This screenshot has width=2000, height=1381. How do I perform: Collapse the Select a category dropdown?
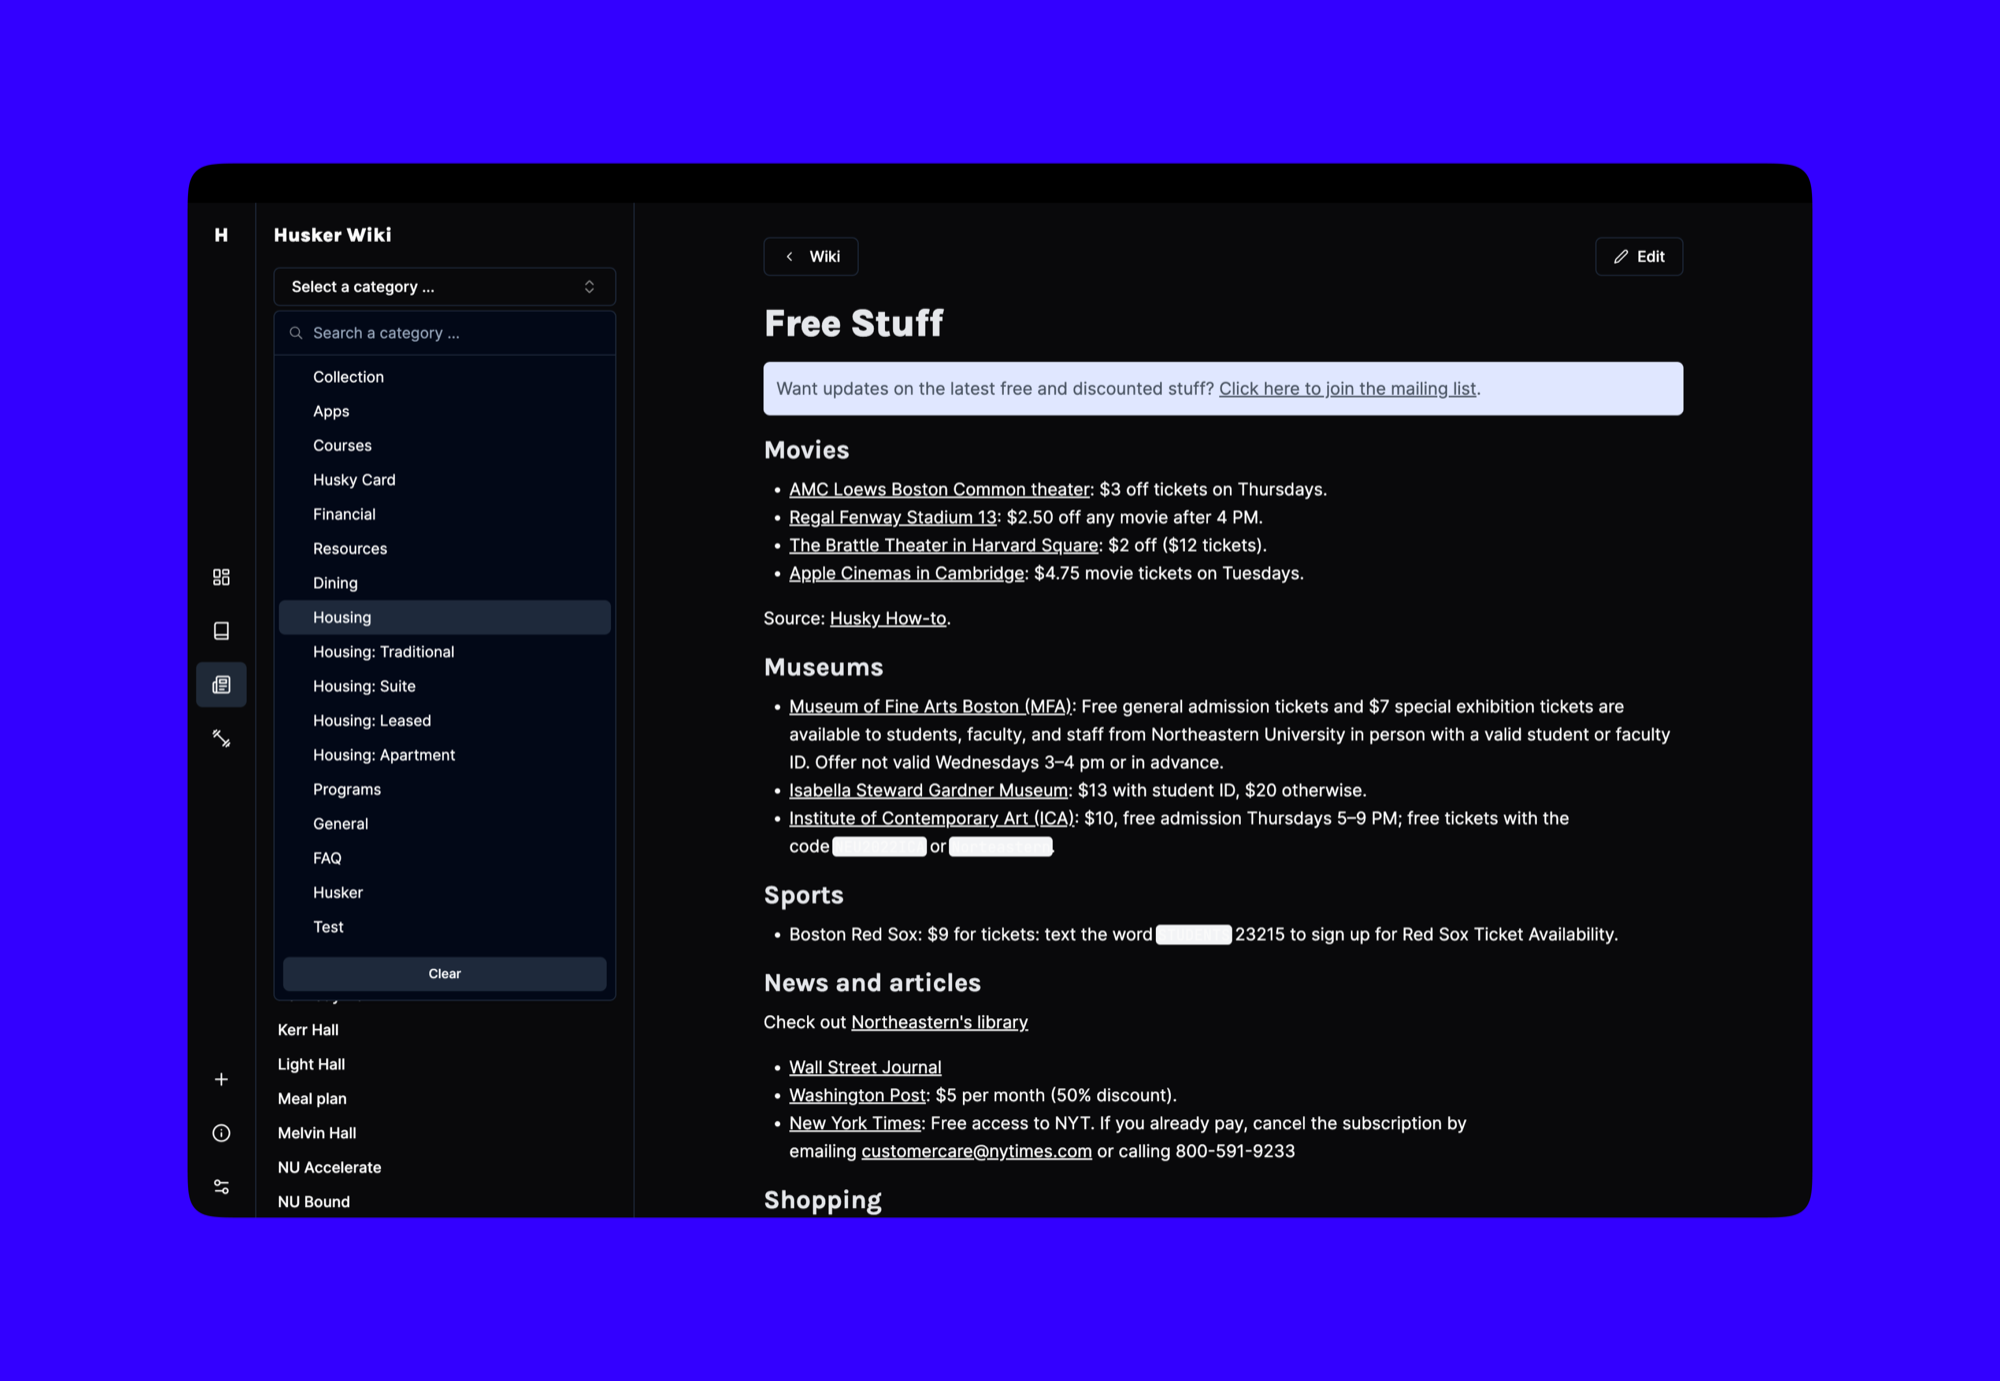click(444, 287)
